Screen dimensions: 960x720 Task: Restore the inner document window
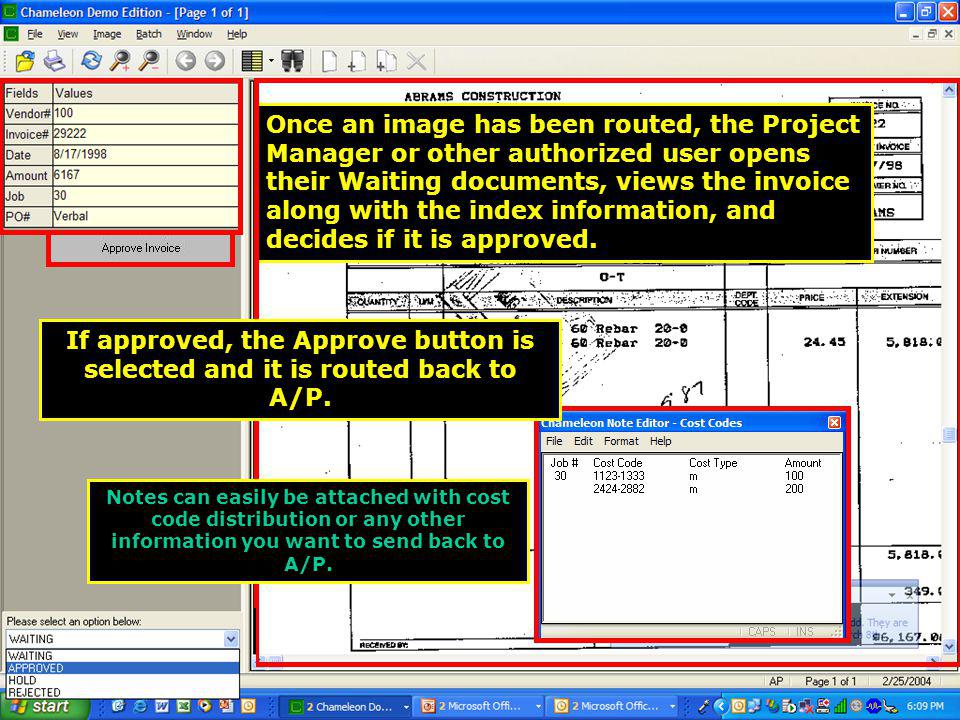[932, 34]
